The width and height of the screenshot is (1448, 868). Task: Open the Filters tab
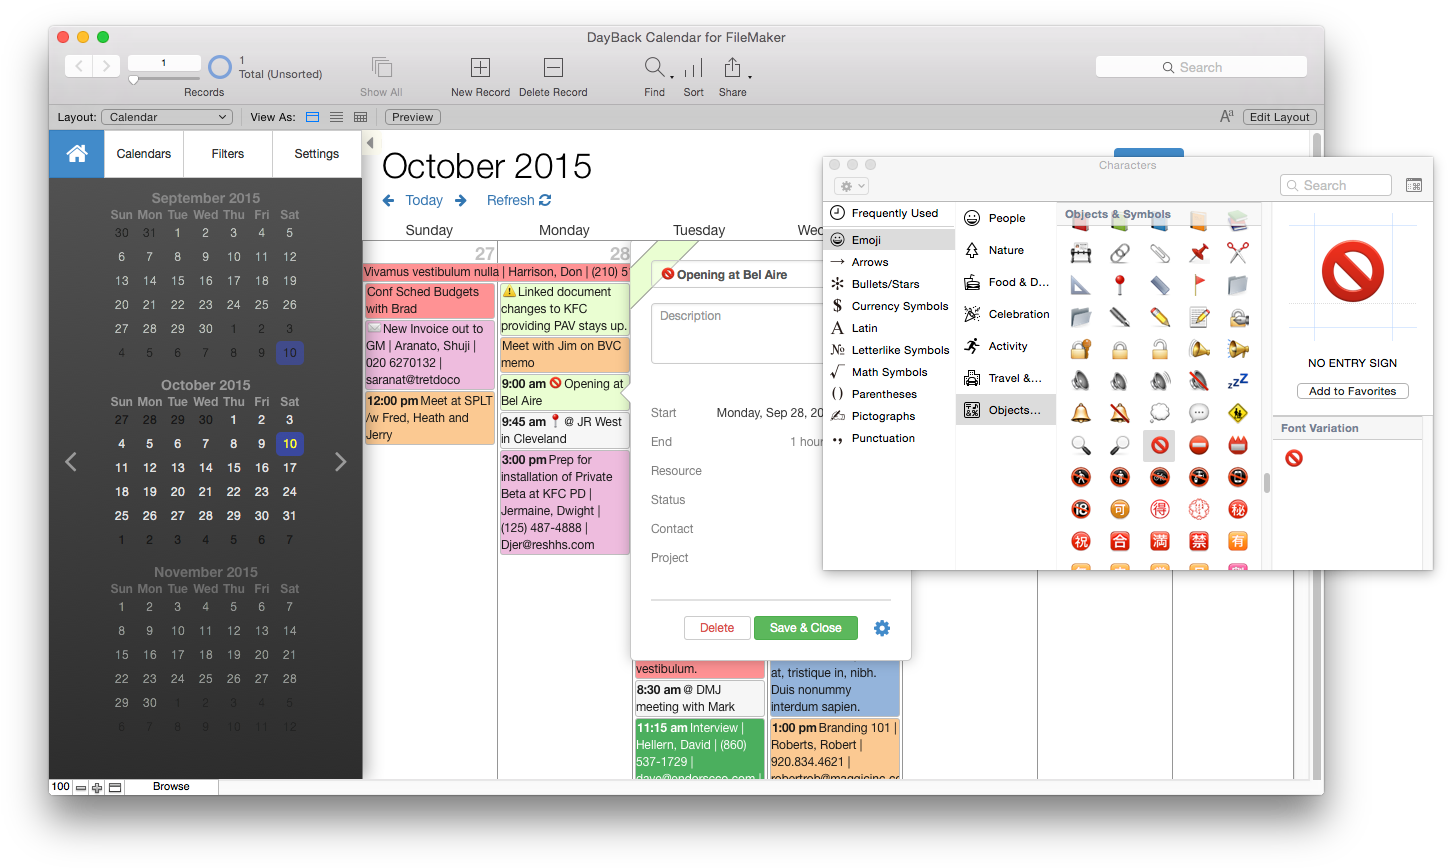(x=228, y=154)
